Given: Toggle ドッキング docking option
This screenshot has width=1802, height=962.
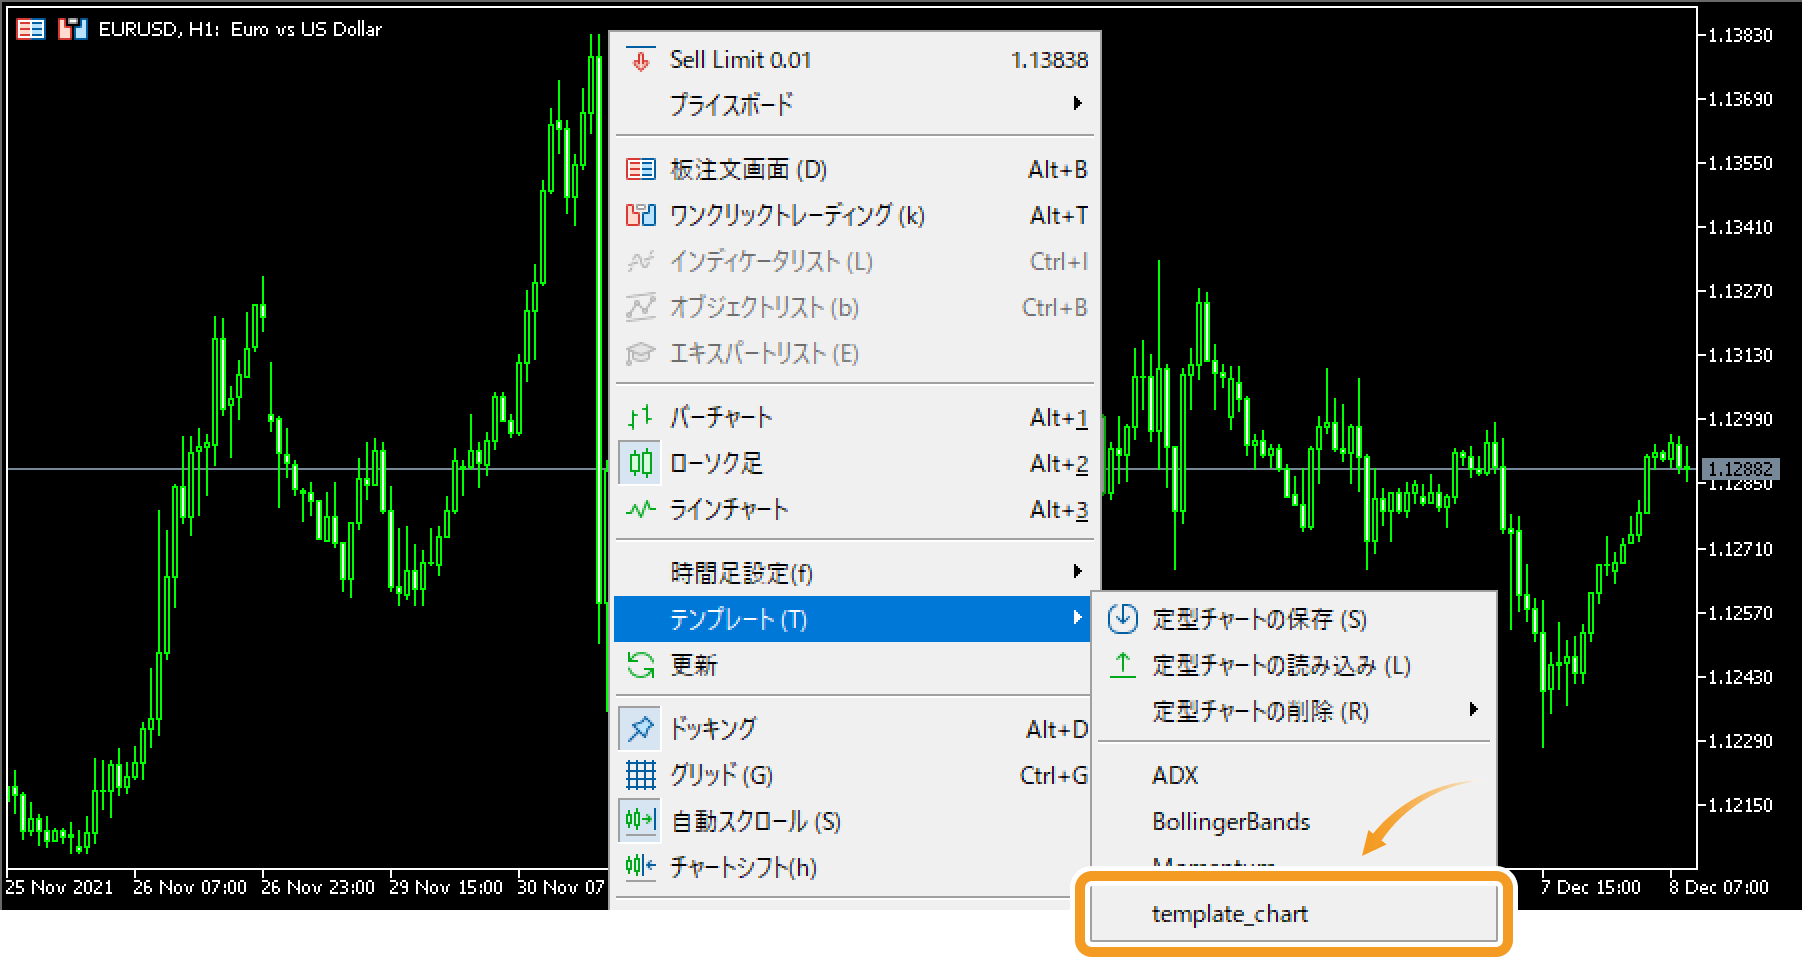Looking at the screenshot, I should (x=853, y=729).
